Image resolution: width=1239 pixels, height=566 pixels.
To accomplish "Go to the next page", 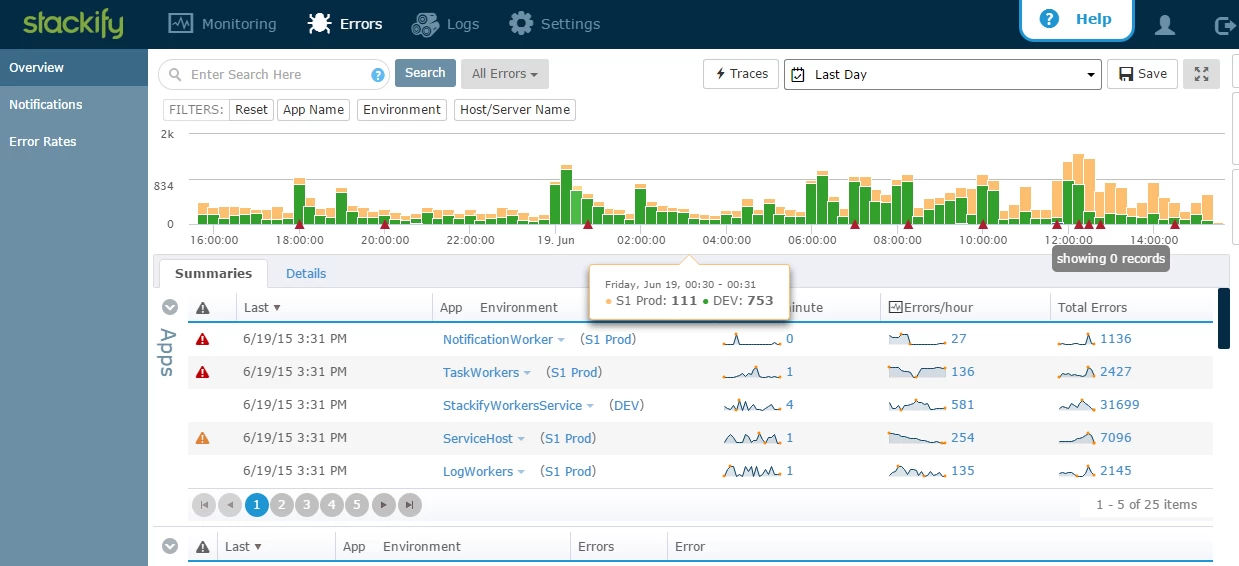I will 384,505.
